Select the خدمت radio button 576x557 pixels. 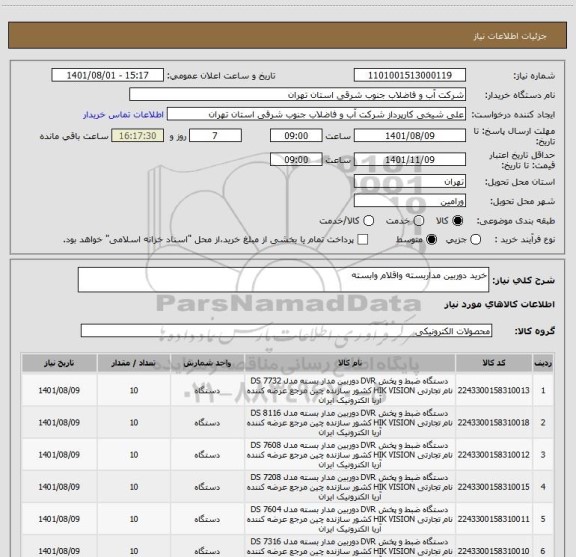pos(419,221)
